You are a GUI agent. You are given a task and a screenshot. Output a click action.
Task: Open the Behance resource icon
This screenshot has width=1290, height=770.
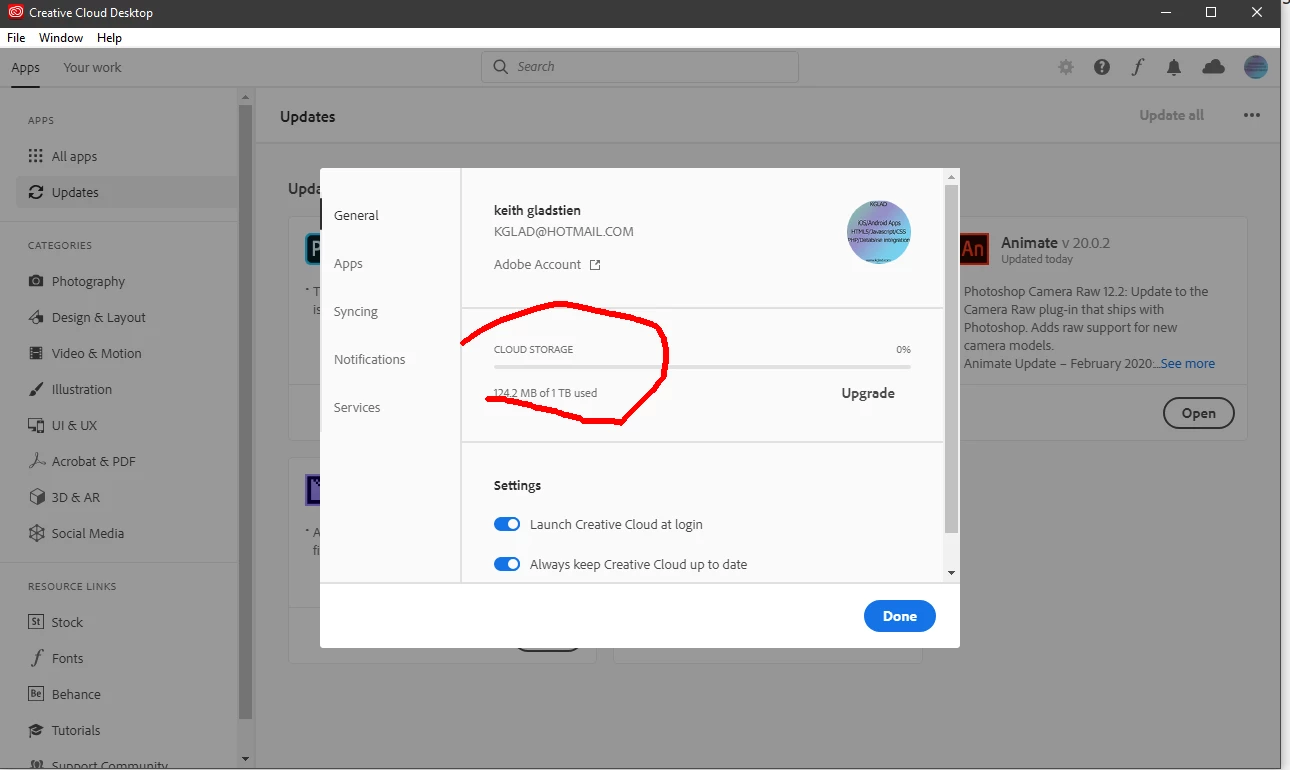[36, 694]
